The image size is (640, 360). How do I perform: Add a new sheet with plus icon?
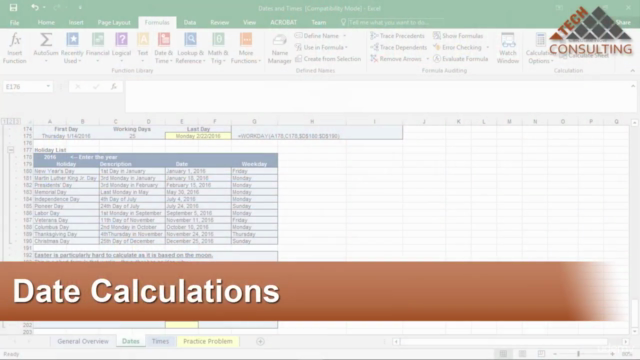[260, 341]
